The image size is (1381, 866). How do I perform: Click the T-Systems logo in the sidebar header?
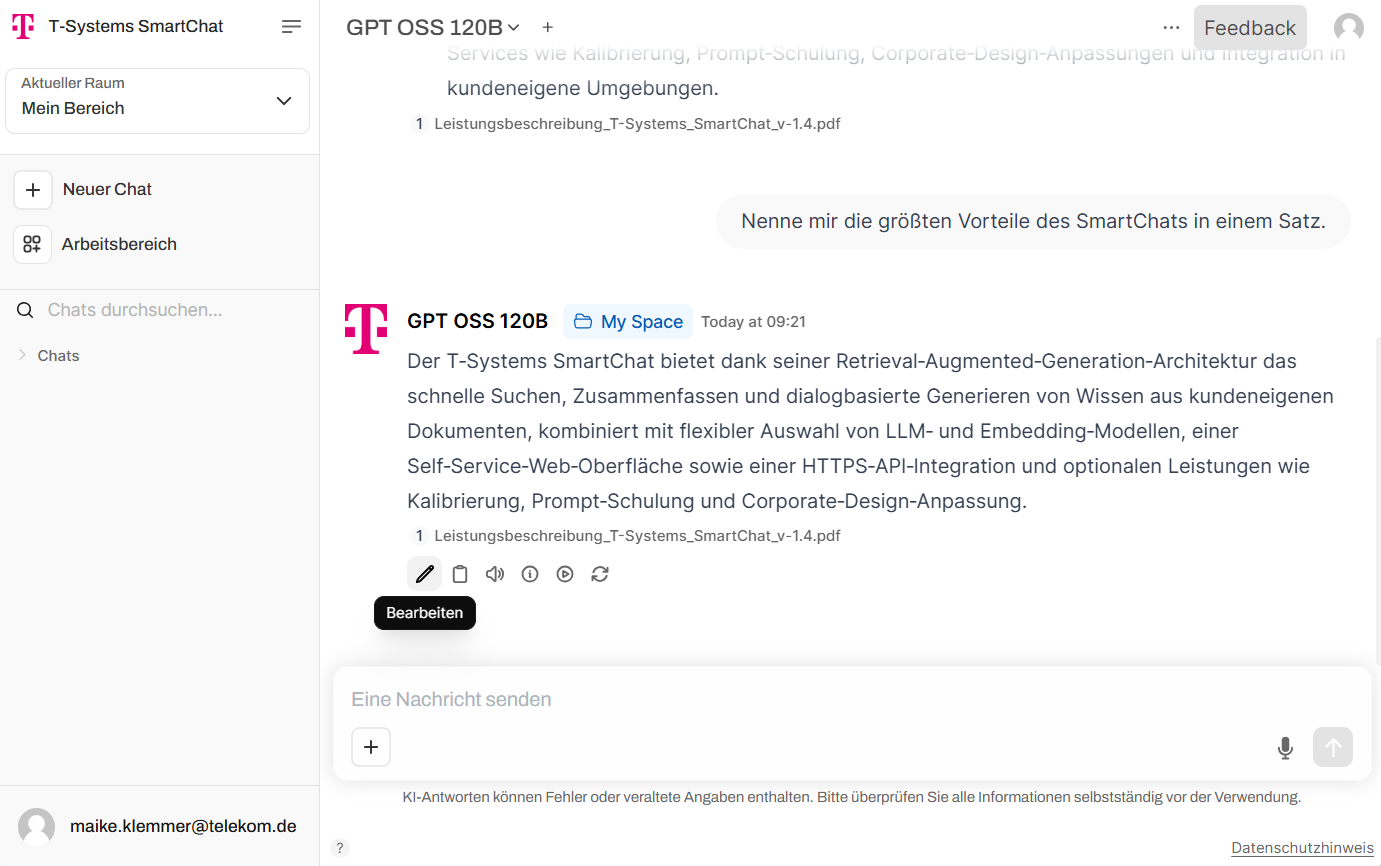coord(23,27)
